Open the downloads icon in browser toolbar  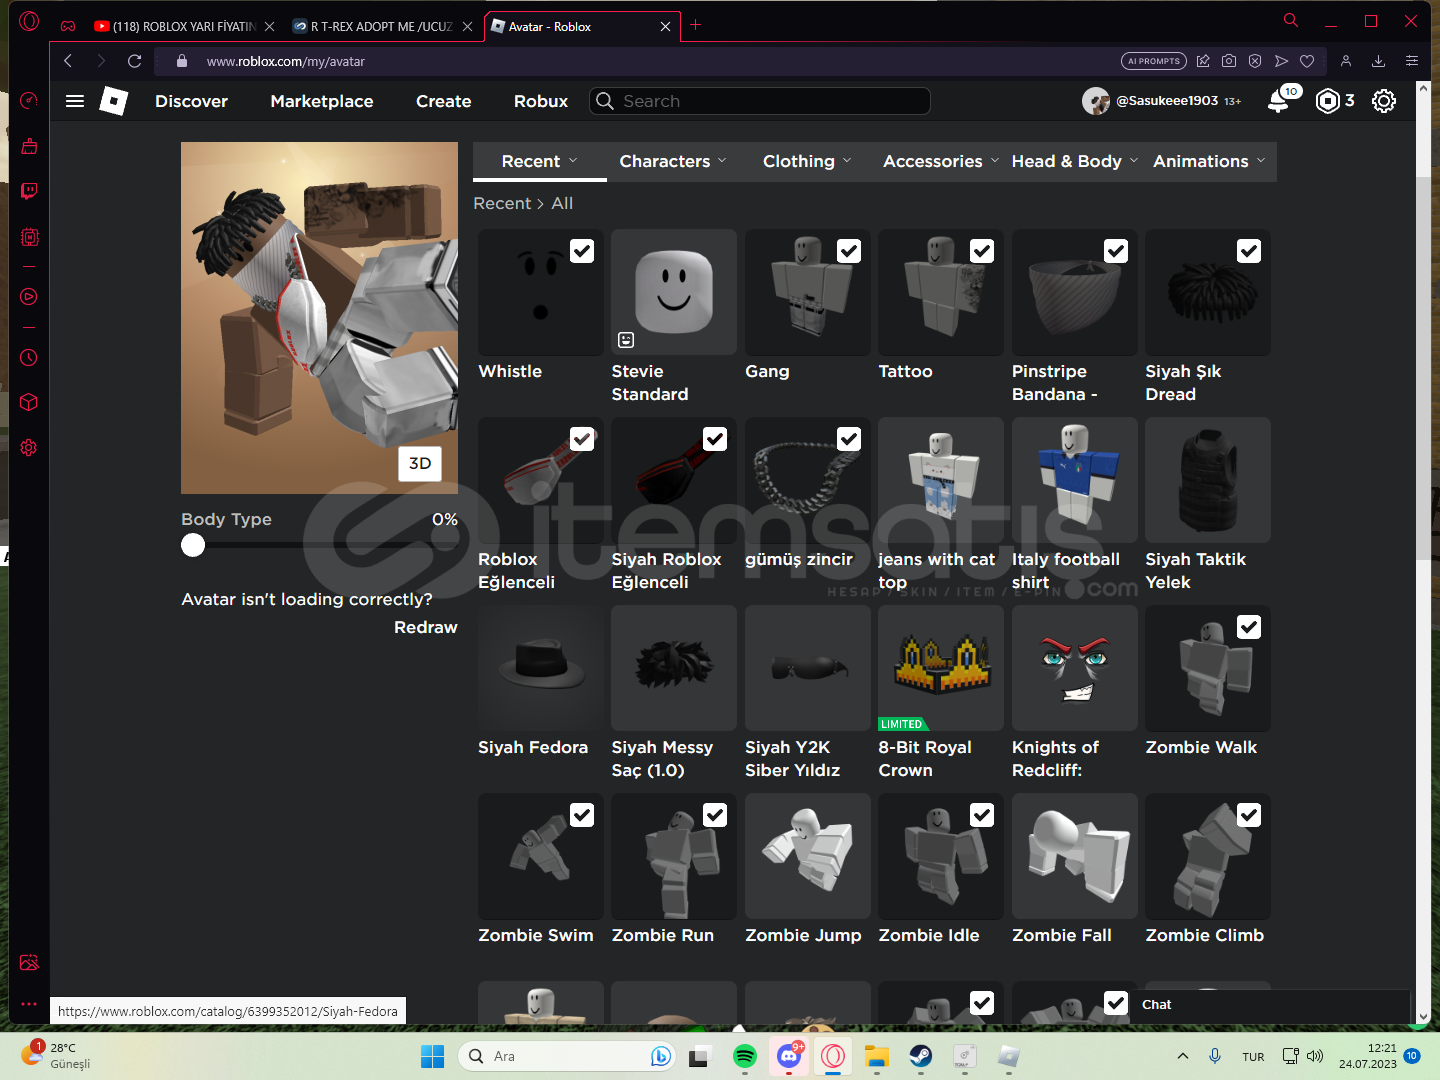[1378, 61]
